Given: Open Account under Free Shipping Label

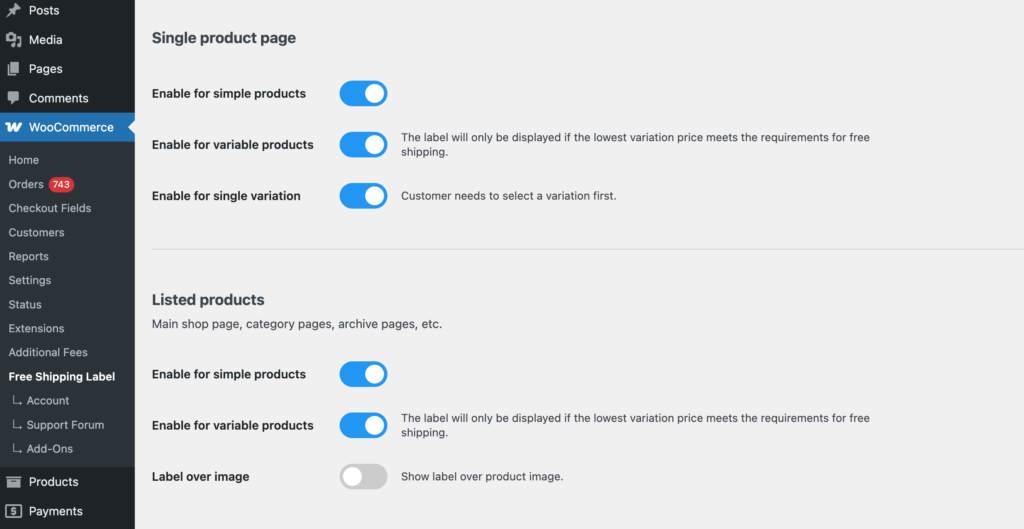Looking at the screenshot, I should (48, 401).
